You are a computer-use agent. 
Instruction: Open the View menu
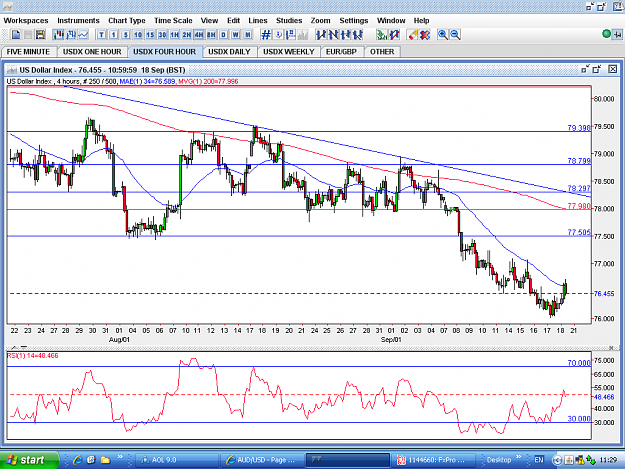point(209,21)
